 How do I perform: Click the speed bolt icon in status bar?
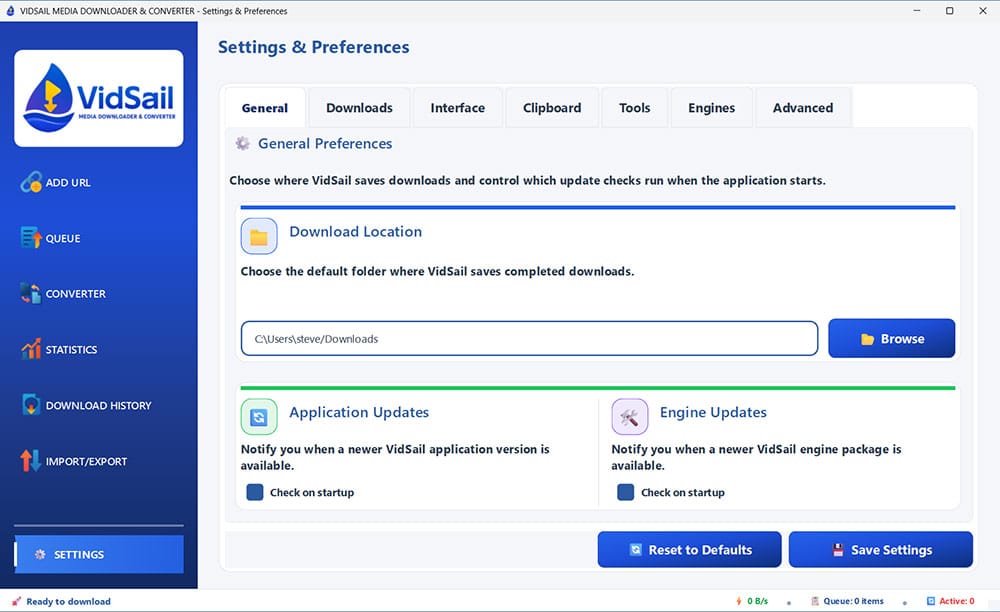(739, 601)
